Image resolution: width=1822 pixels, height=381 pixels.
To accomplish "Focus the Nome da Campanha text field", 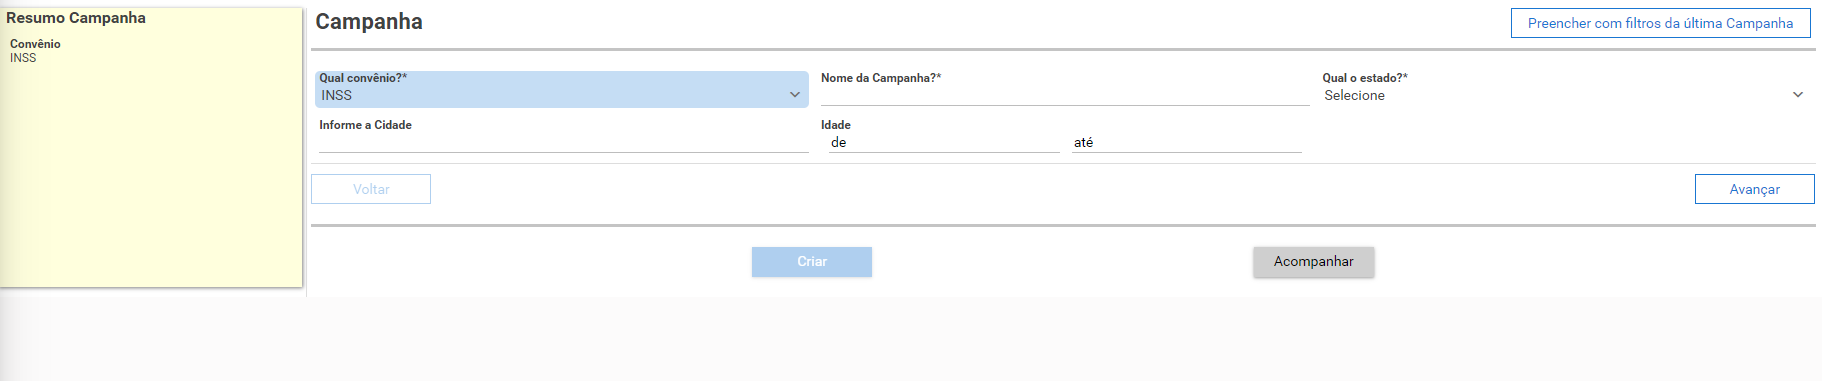I will [x=1065, y=95].
